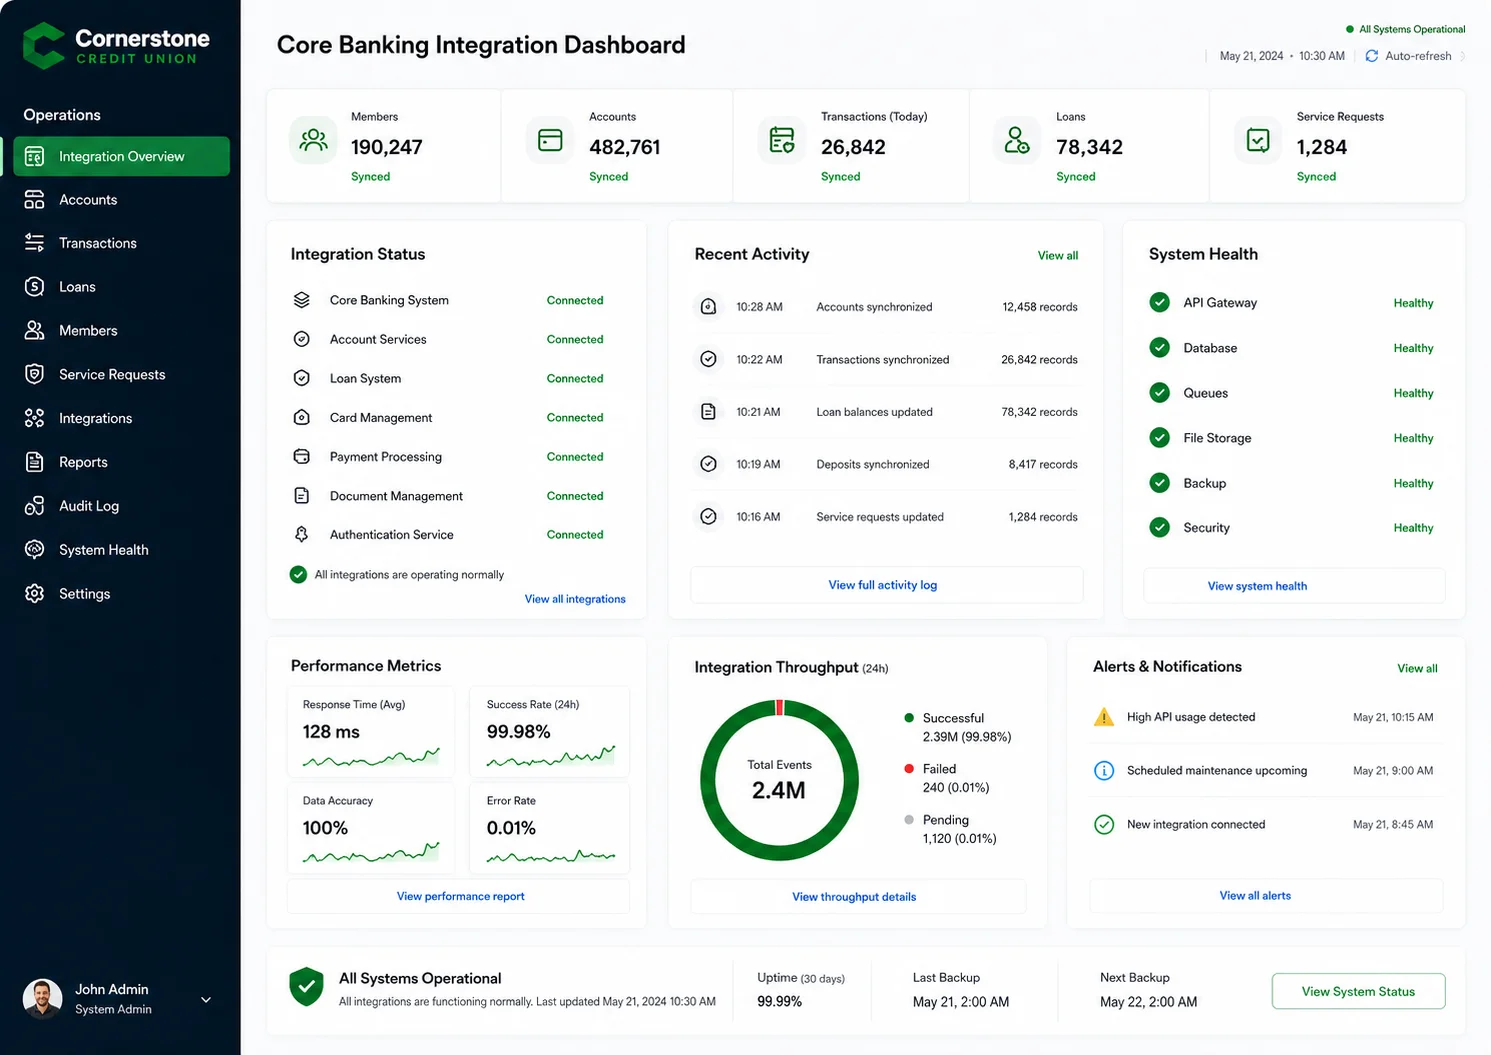The image size is (1491, 1055).
Task: Click 'May 22, 2:00 AM' next backup
Action: tap(1148, 1002)
